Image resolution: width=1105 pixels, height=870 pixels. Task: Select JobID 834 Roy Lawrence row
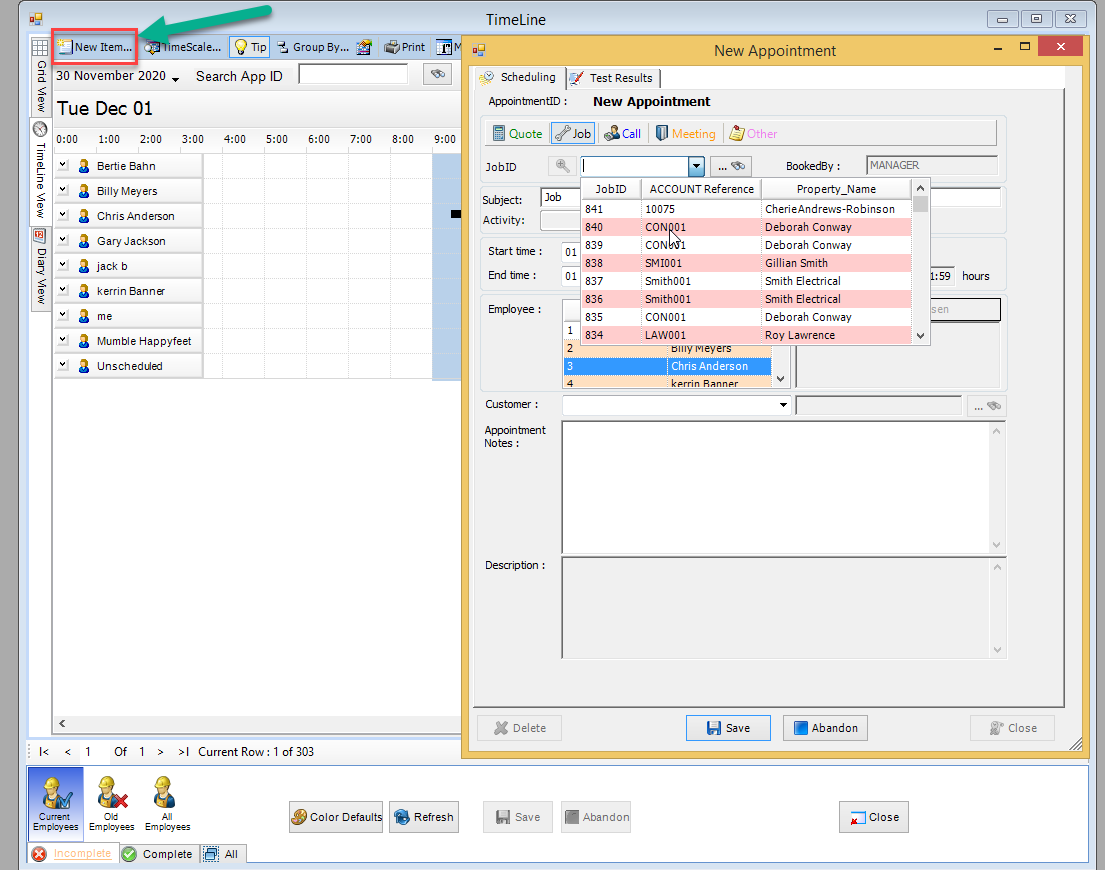click(x=746, y=335)
